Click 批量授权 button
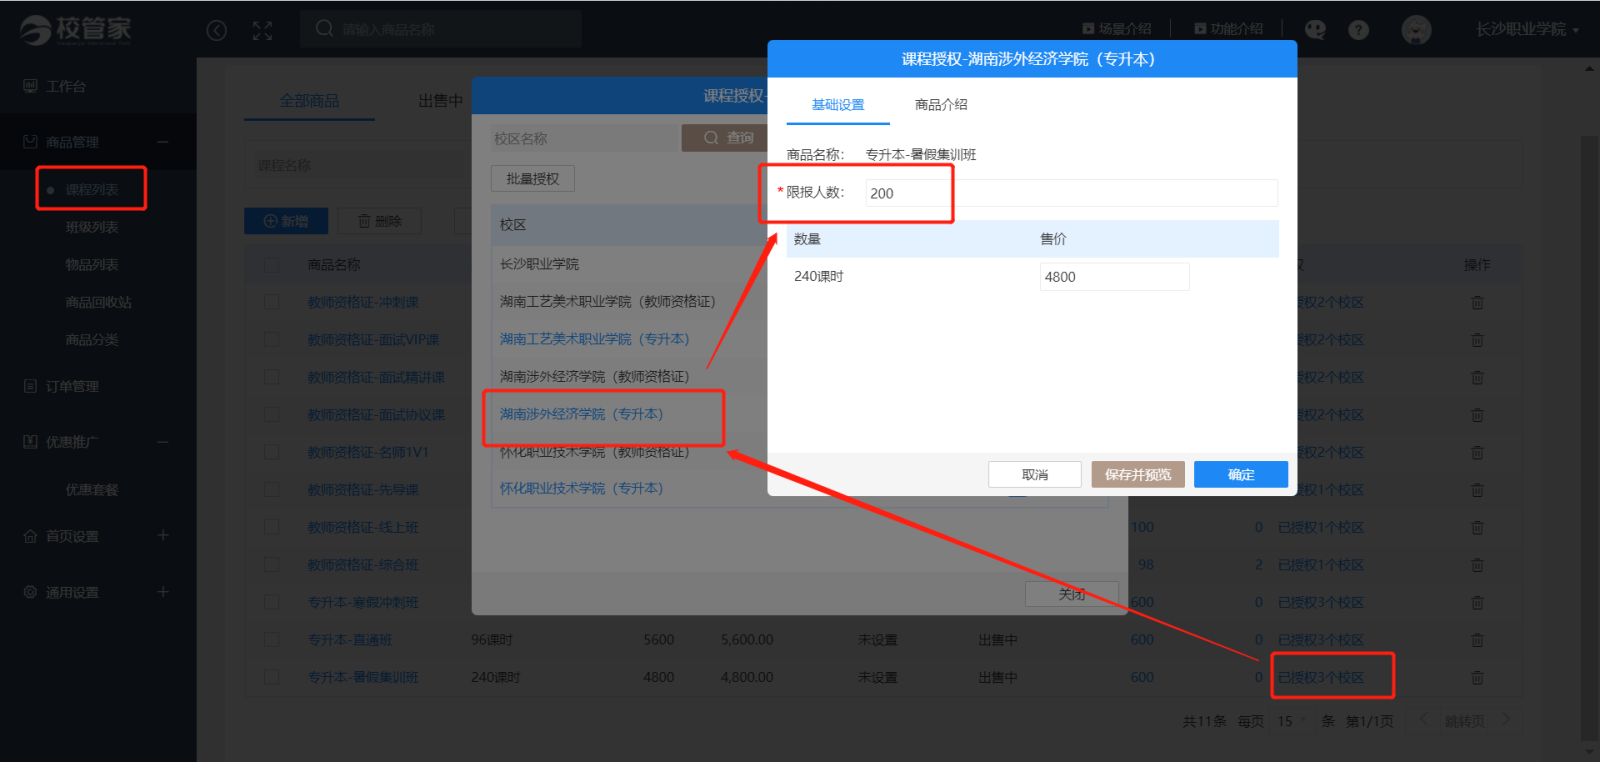 click(x=533, y=179)
